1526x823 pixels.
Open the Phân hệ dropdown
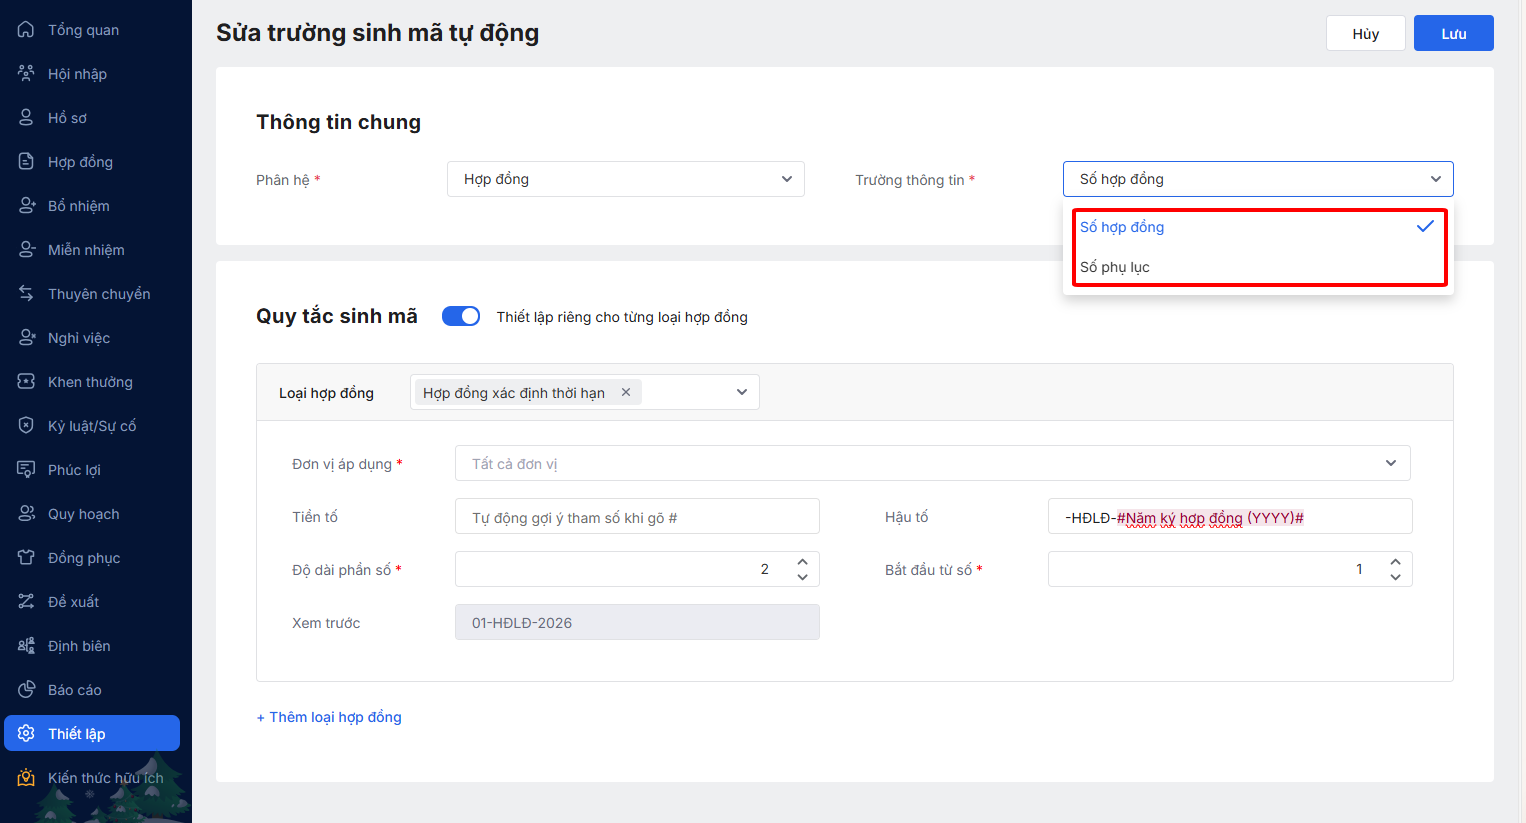pyautogui.click(x=625, y=179)
